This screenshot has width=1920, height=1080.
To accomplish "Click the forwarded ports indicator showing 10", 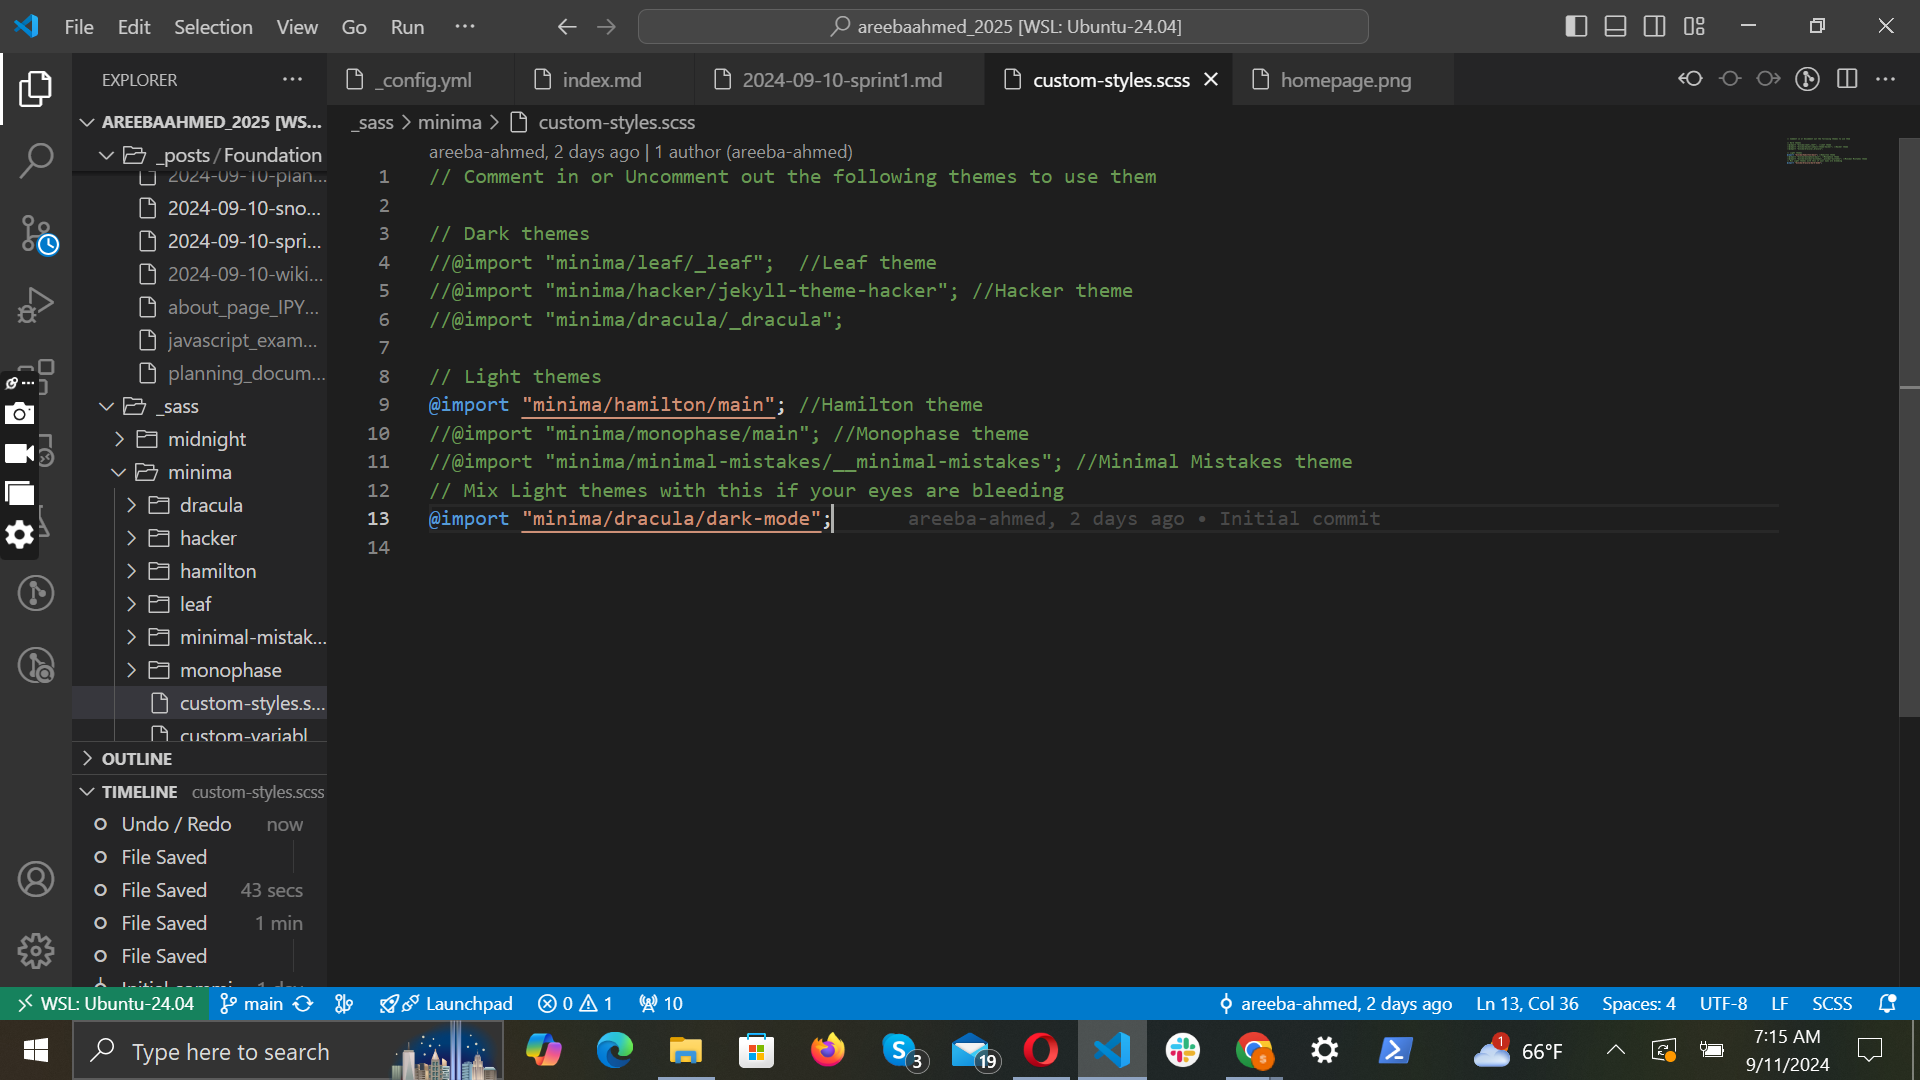I will [x=661, y=1003].
